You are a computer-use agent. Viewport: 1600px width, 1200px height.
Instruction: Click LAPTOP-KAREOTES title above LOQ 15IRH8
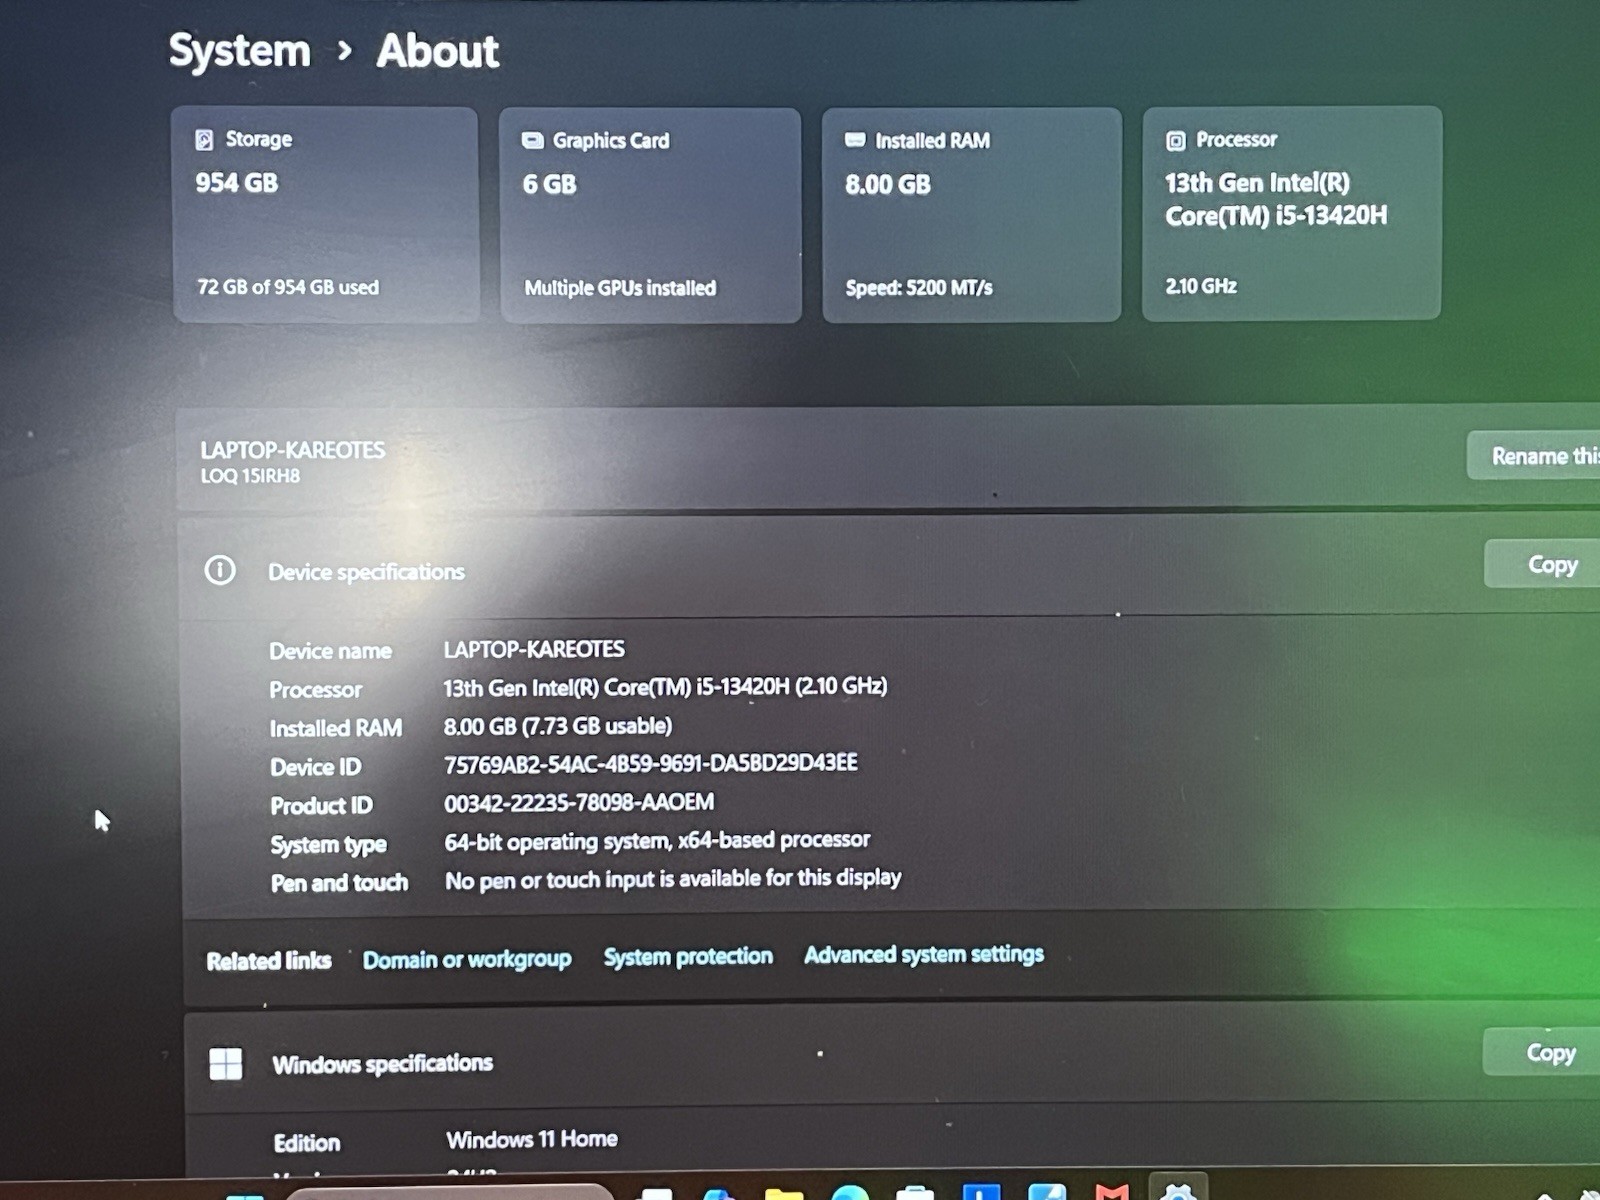pyautogui.click(x=292, y=450)
